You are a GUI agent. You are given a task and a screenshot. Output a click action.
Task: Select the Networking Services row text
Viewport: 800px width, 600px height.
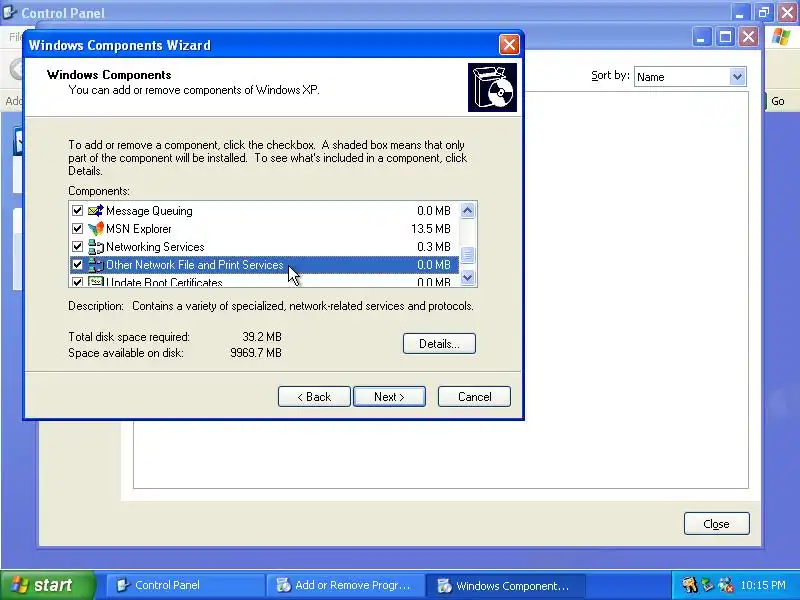[155, 247]
